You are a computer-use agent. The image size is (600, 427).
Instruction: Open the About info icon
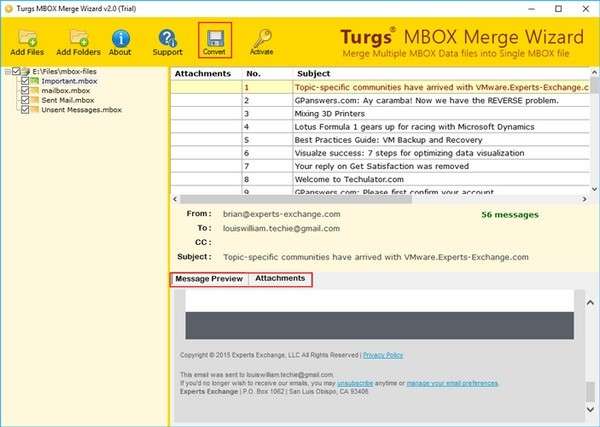(x=120, y=38)
